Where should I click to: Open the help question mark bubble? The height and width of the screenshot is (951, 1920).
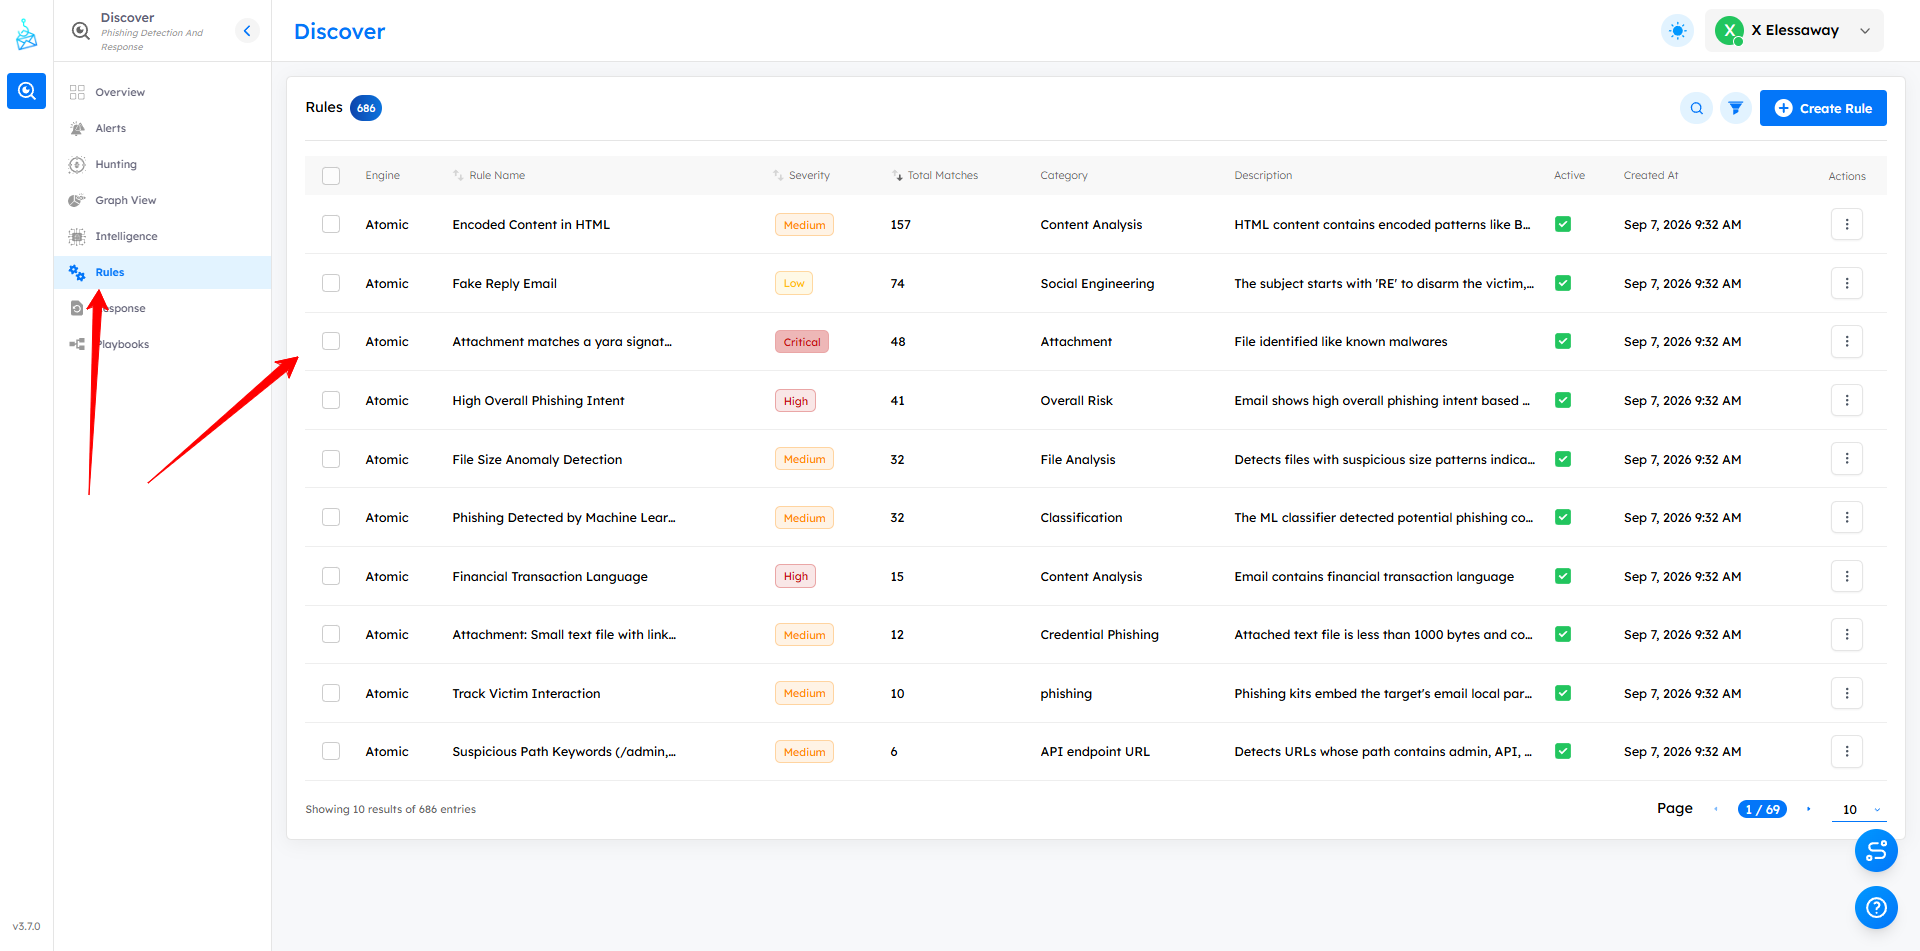(1876, 908)
